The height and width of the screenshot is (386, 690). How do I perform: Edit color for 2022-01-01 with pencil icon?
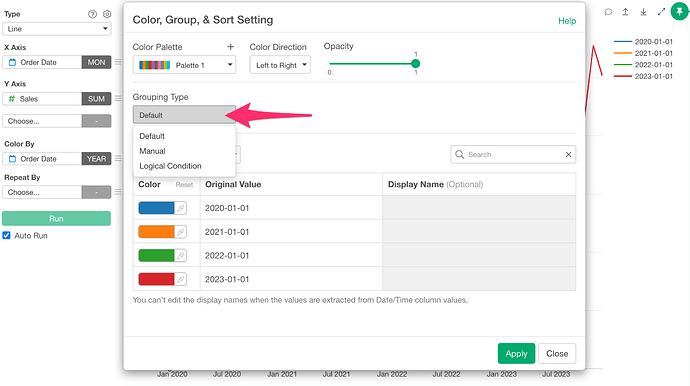180,256
